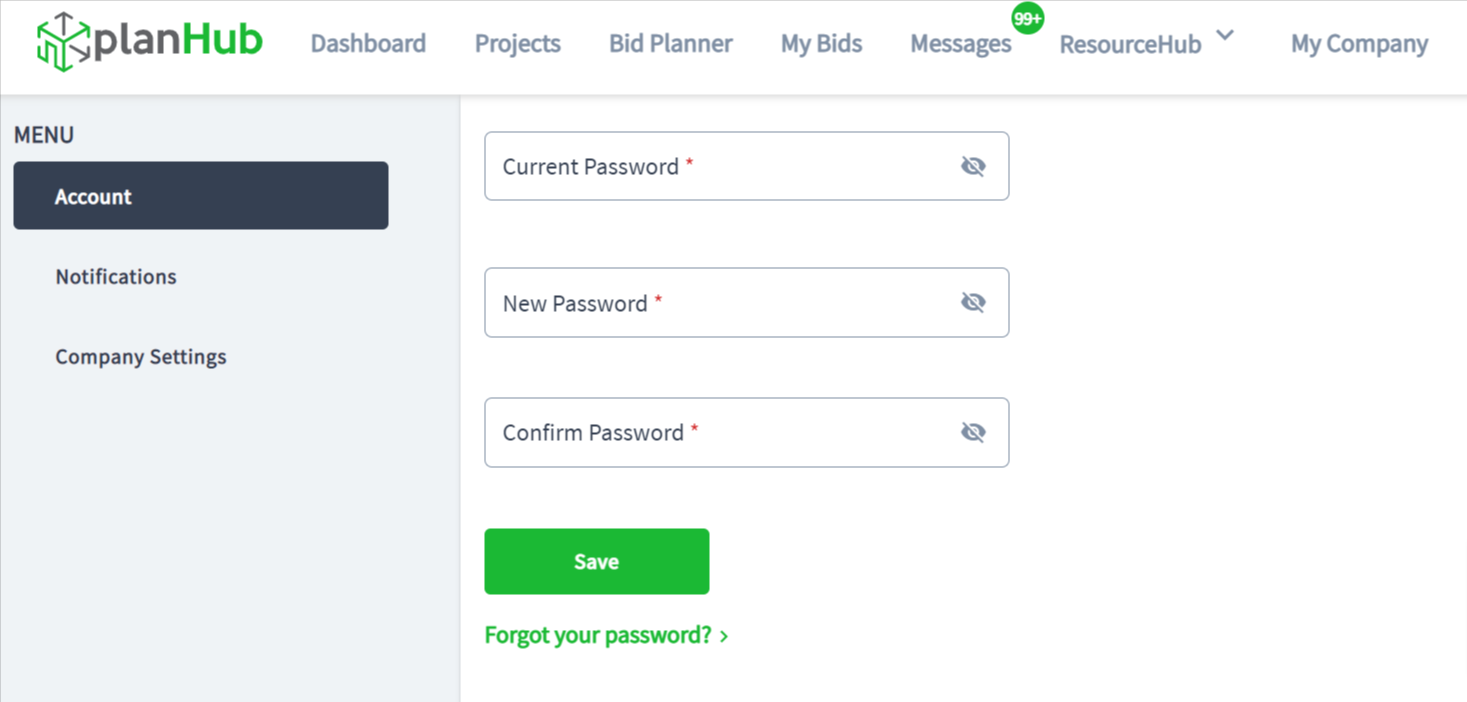The height and width of the screenshot is (702, 1467).
Task: Select Account in the sidebar menu
Action: pos(93,196)
